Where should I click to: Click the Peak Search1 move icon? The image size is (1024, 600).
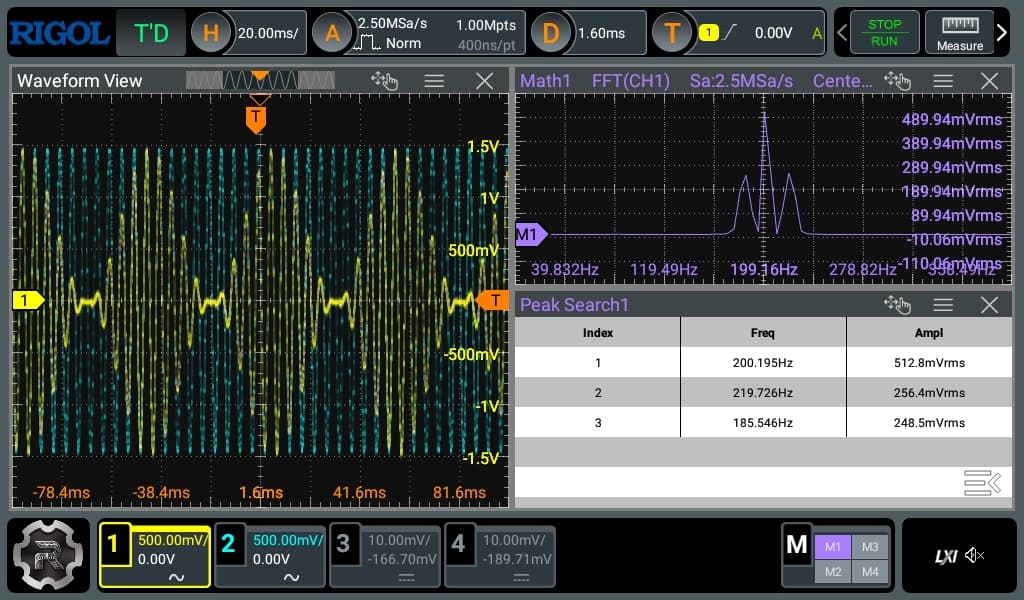point(897,305)
